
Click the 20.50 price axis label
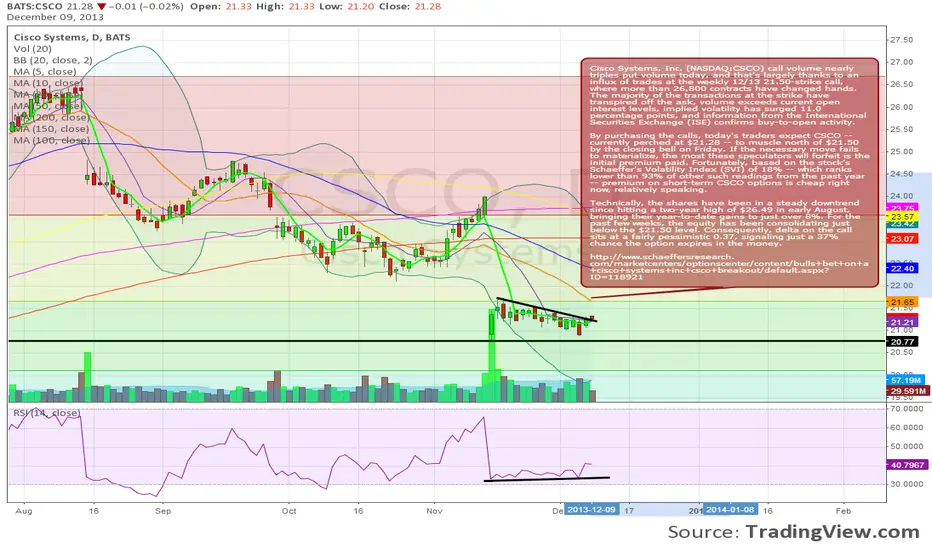[x=901, y=352]
